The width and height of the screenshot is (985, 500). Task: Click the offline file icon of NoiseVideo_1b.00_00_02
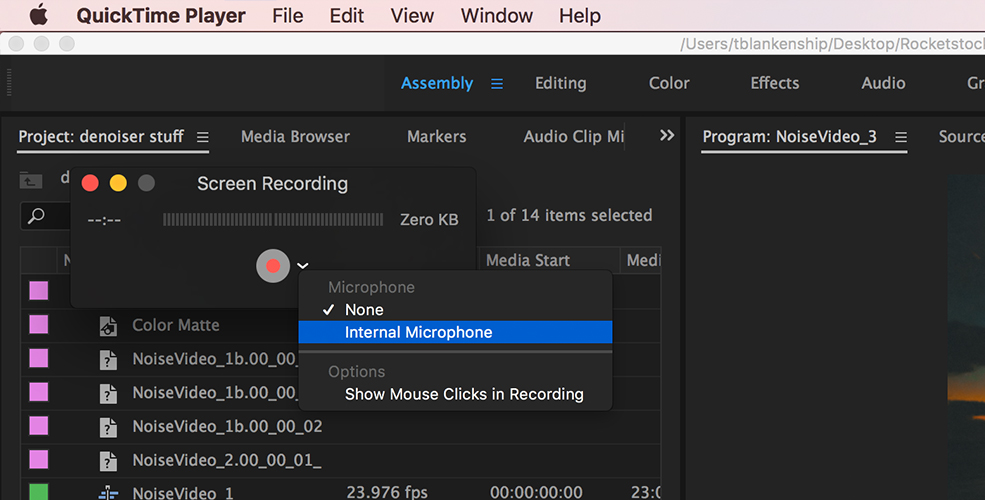point(108,427)
